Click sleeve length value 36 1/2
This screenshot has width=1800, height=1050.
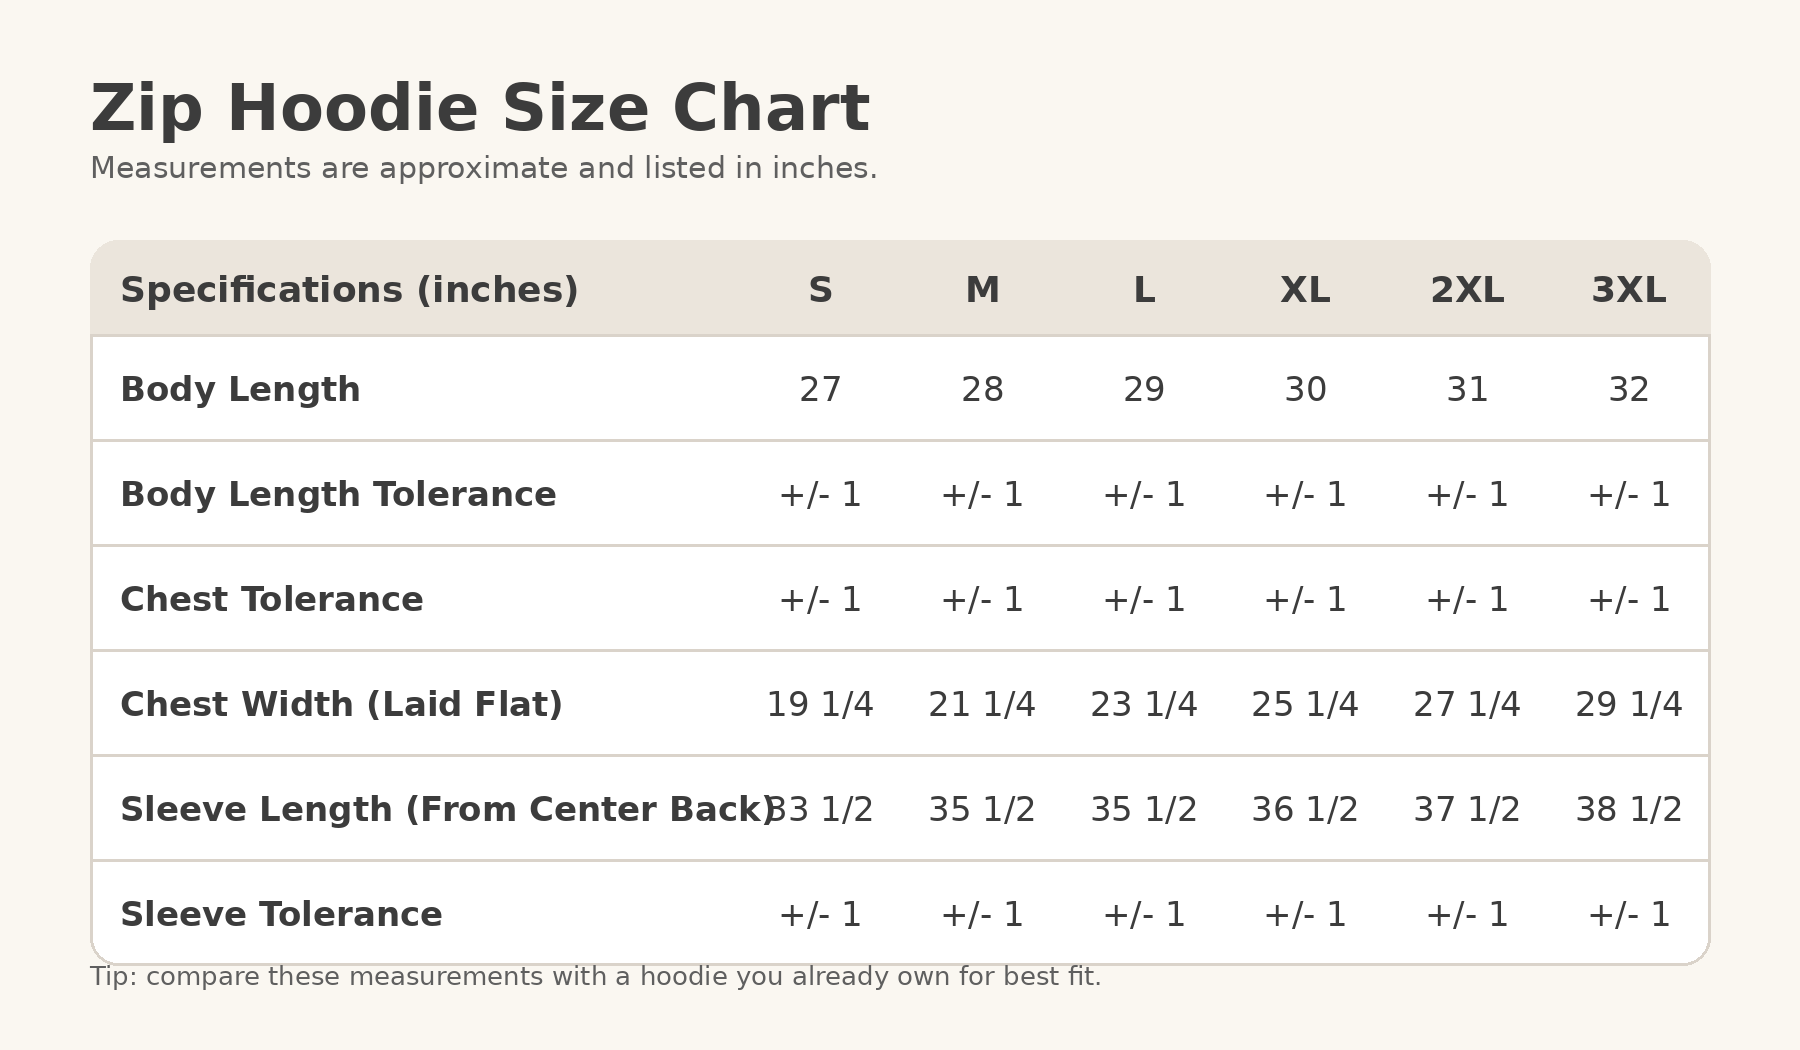pyautogui.click(x=1305, y=809)
